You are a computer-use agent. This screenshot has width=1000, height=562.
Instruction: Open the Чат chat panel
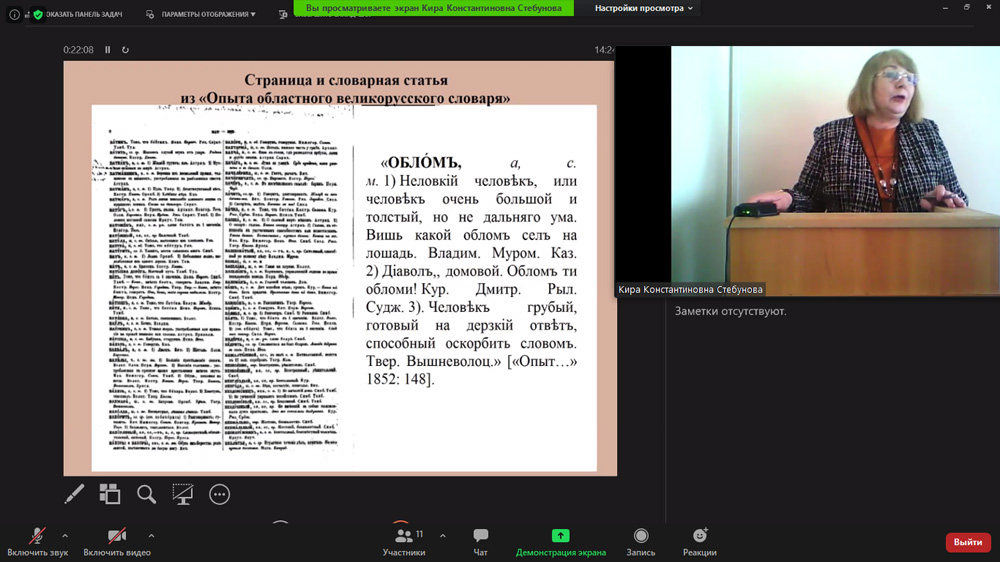[x=480, y=542]
